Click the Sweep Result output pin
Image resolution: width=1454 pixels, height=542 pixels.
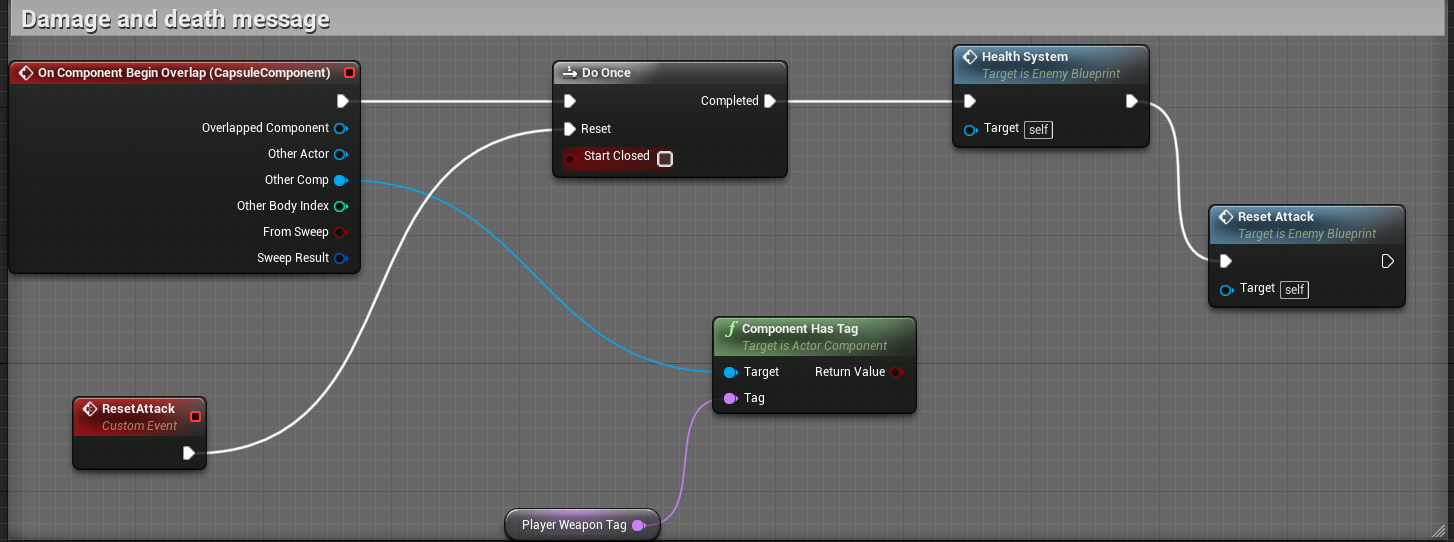tap(340, 258)
